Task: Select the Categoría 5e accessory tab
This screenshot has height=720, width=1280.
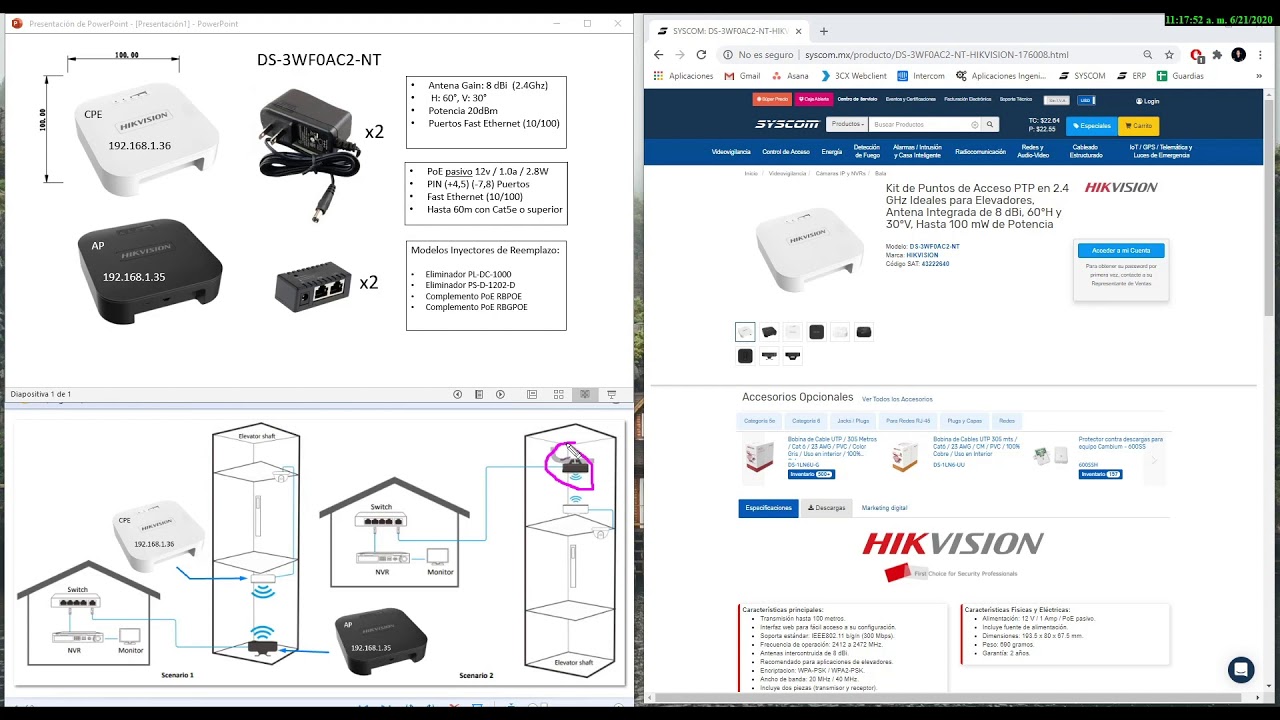Action: click(760, 421)
